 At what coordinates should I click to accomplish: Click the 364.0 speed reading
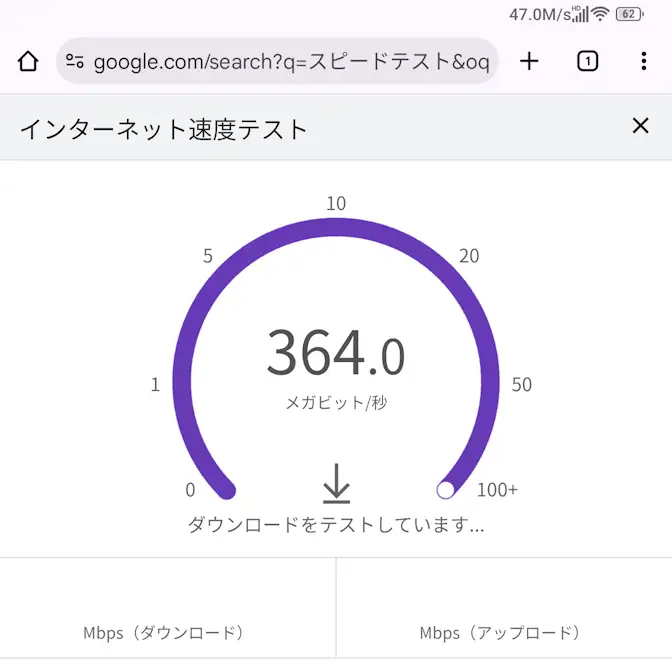click(336, 355)
